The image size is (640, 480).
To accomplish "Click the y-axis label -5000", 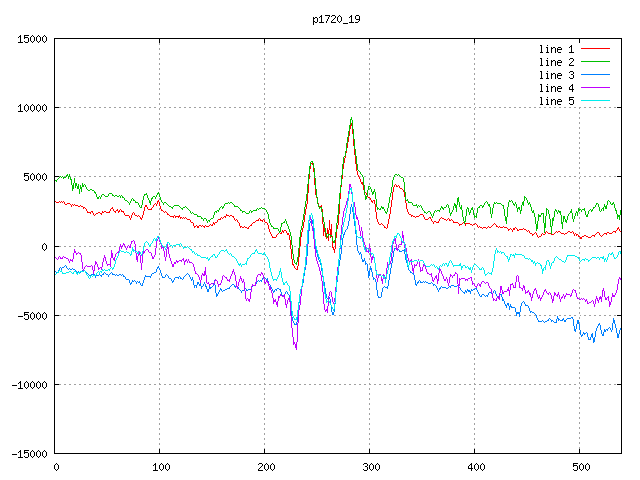I will point(32,316).
